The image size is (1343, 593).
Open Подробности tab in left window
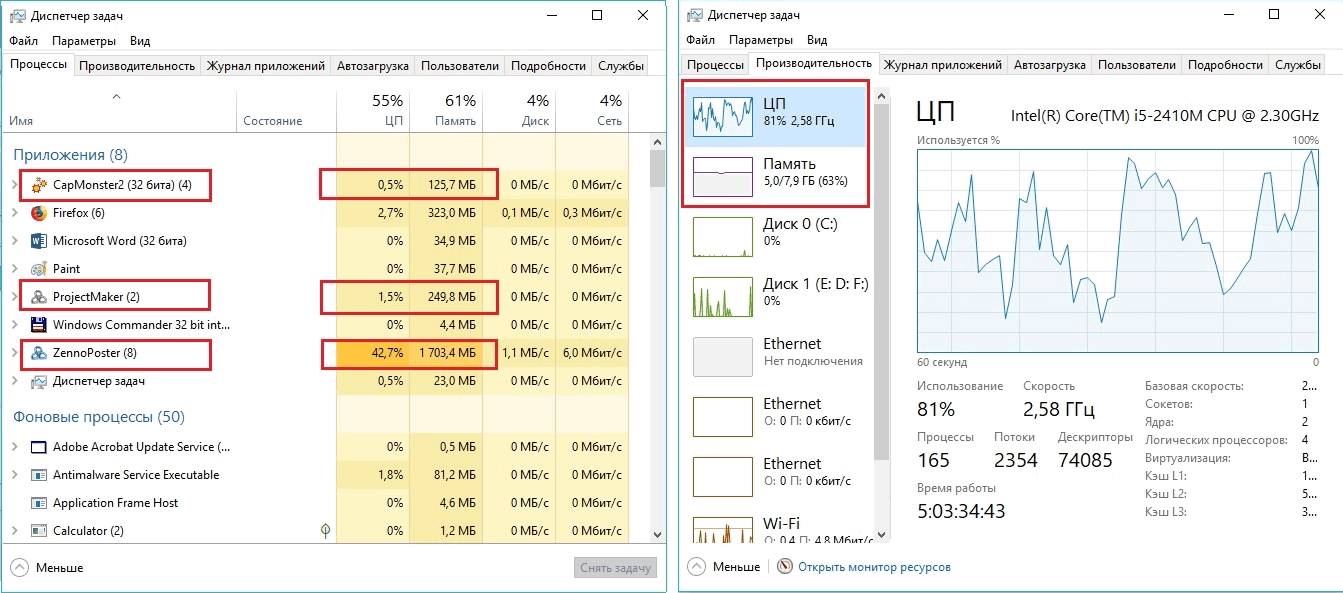point(548,66)
